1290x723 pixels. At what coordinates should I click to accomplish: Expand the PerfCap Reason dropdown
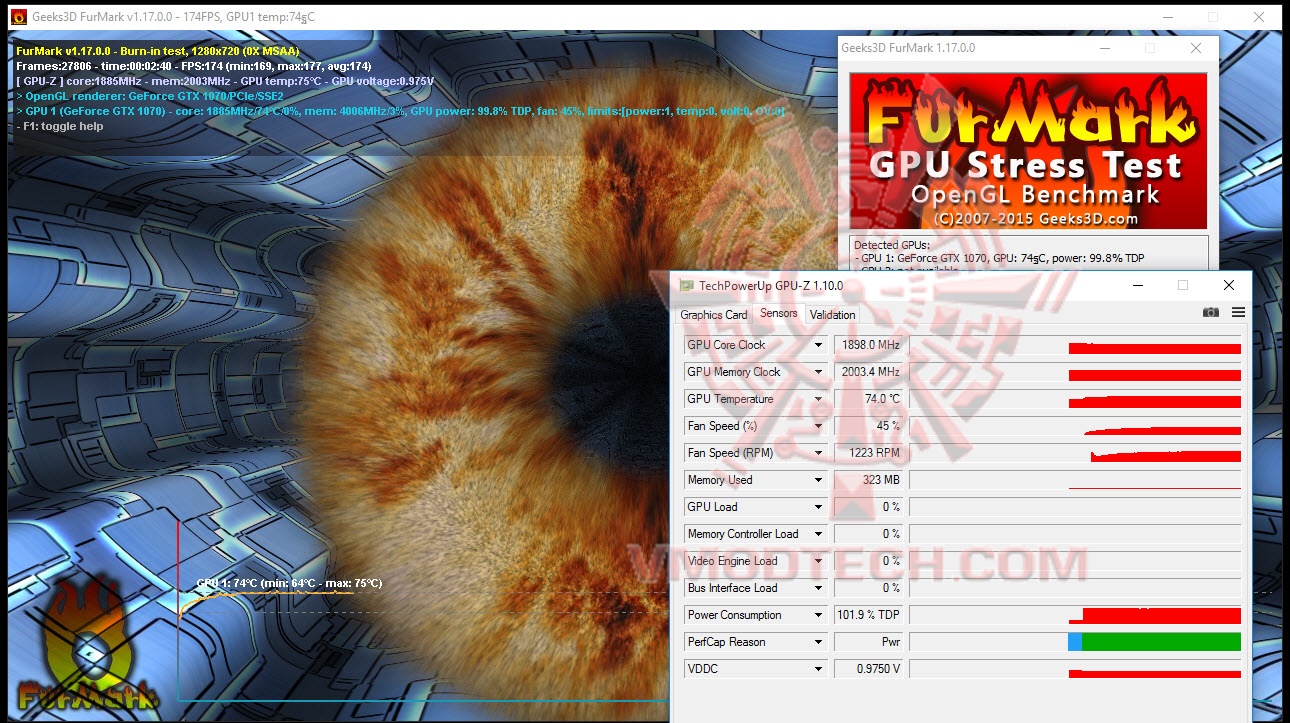point(818,642)
